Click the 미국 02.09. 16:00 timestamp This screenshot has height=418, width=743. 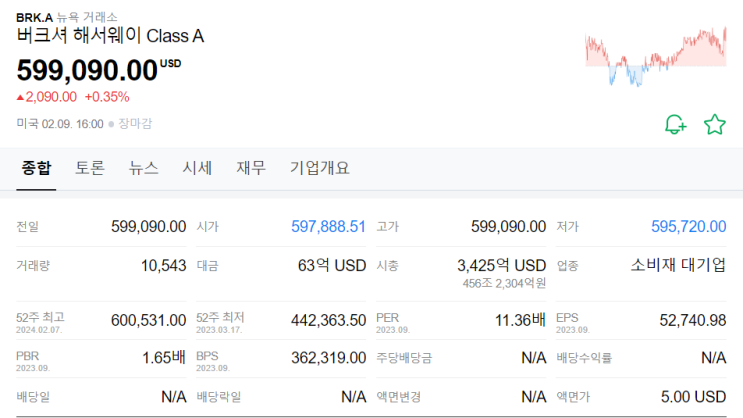tap(60, 124)
